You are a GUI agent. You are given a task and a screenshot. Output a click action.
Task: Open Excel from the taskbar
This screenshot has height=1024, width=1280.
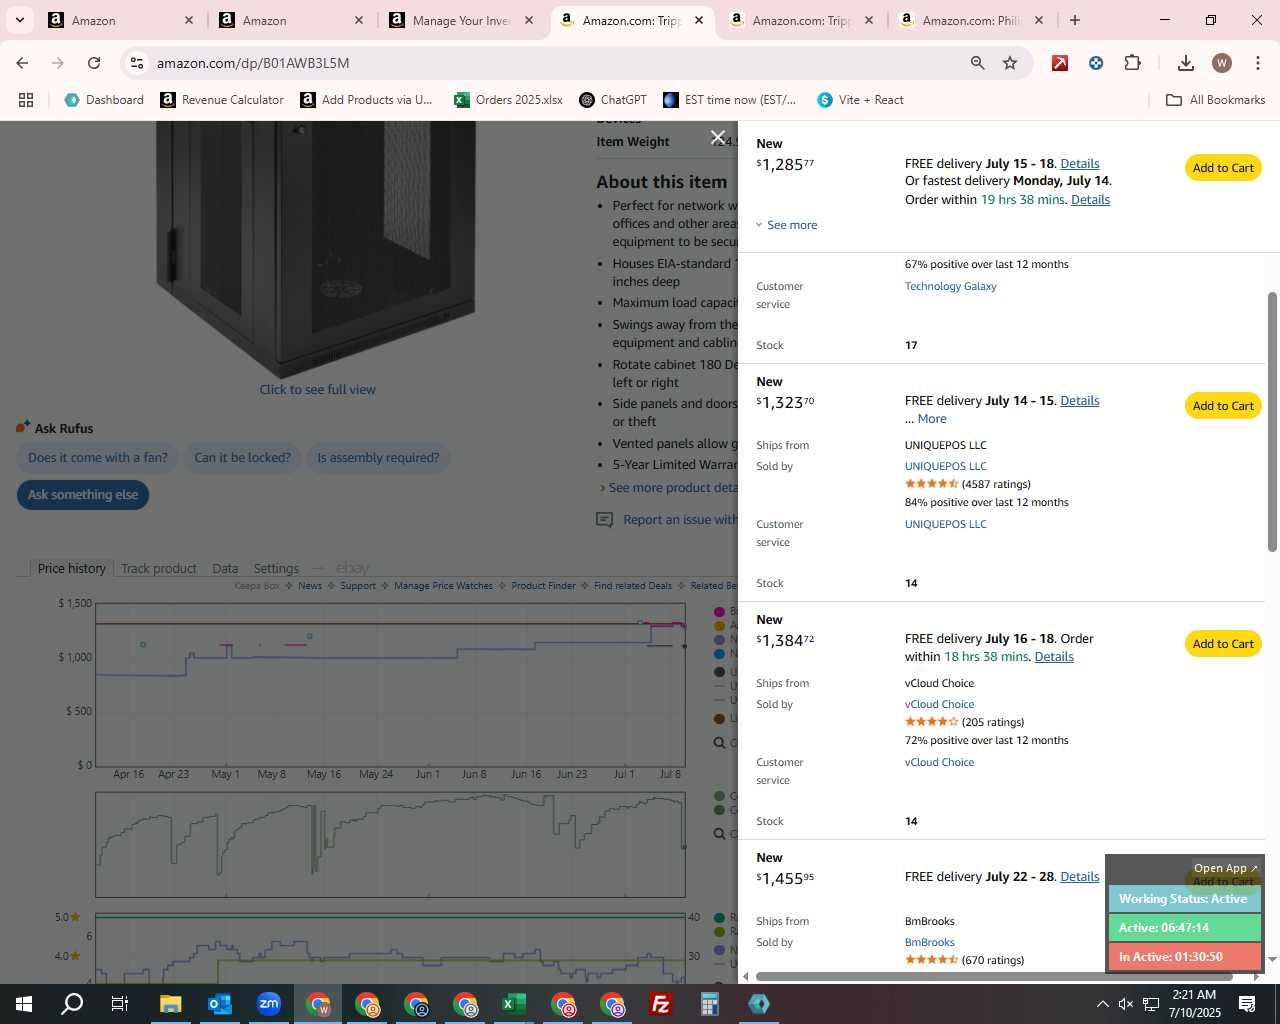coord(513,1004)
